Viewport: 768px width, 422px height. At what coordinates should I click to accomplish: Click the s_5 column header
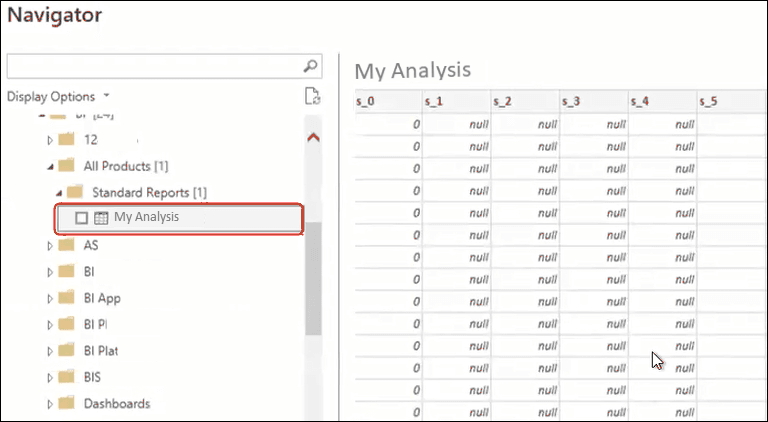pos(733,101)
